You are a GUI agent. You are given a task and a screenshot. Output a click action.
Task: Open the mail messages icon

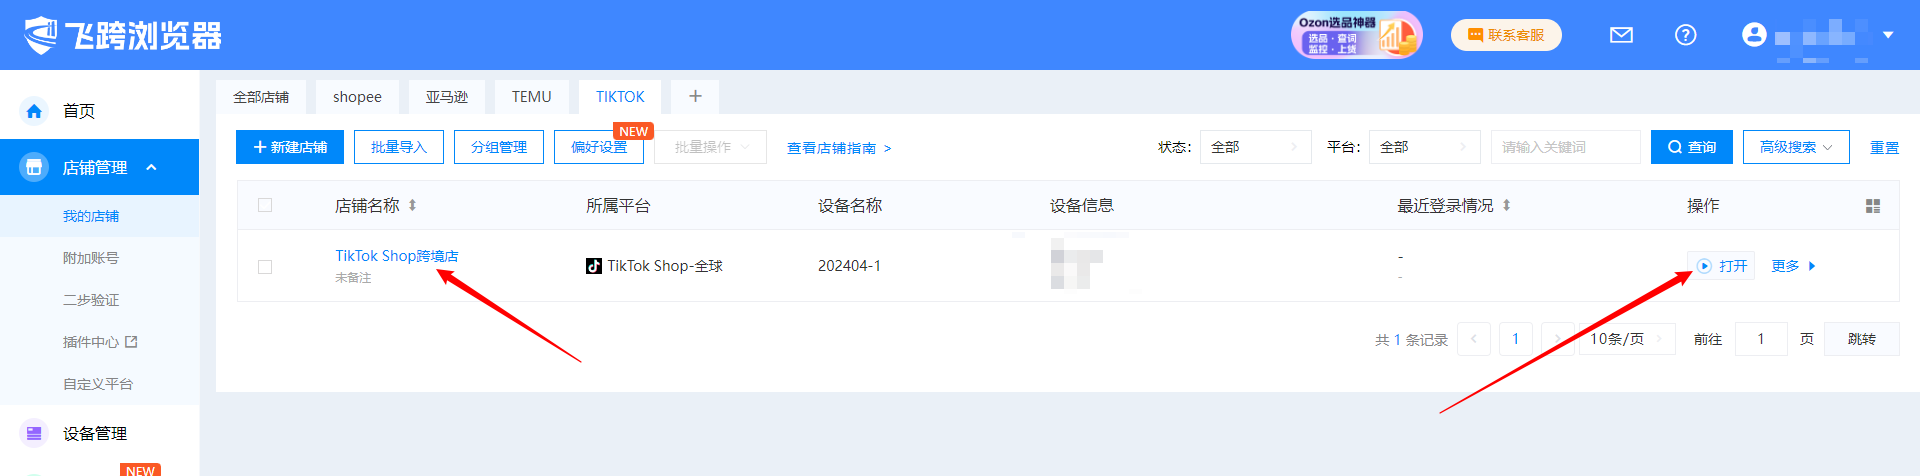tap(1621, 35)
